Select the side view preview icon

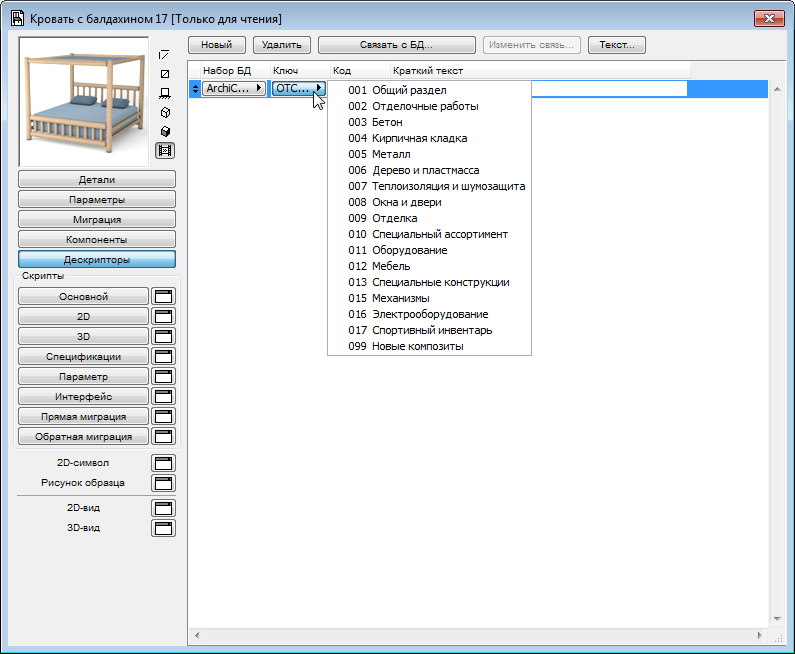coord(165,93)
